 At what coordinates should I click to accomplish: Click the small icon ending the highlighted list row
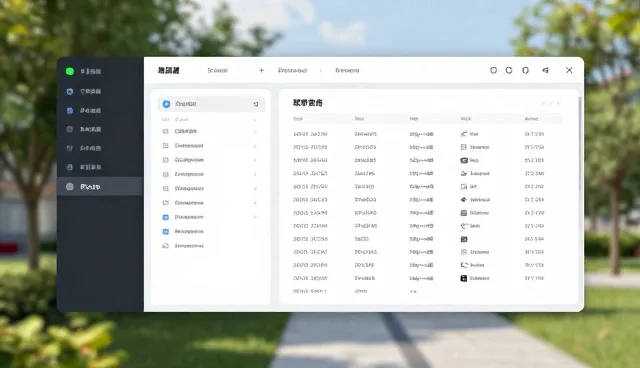coord(256,104)
